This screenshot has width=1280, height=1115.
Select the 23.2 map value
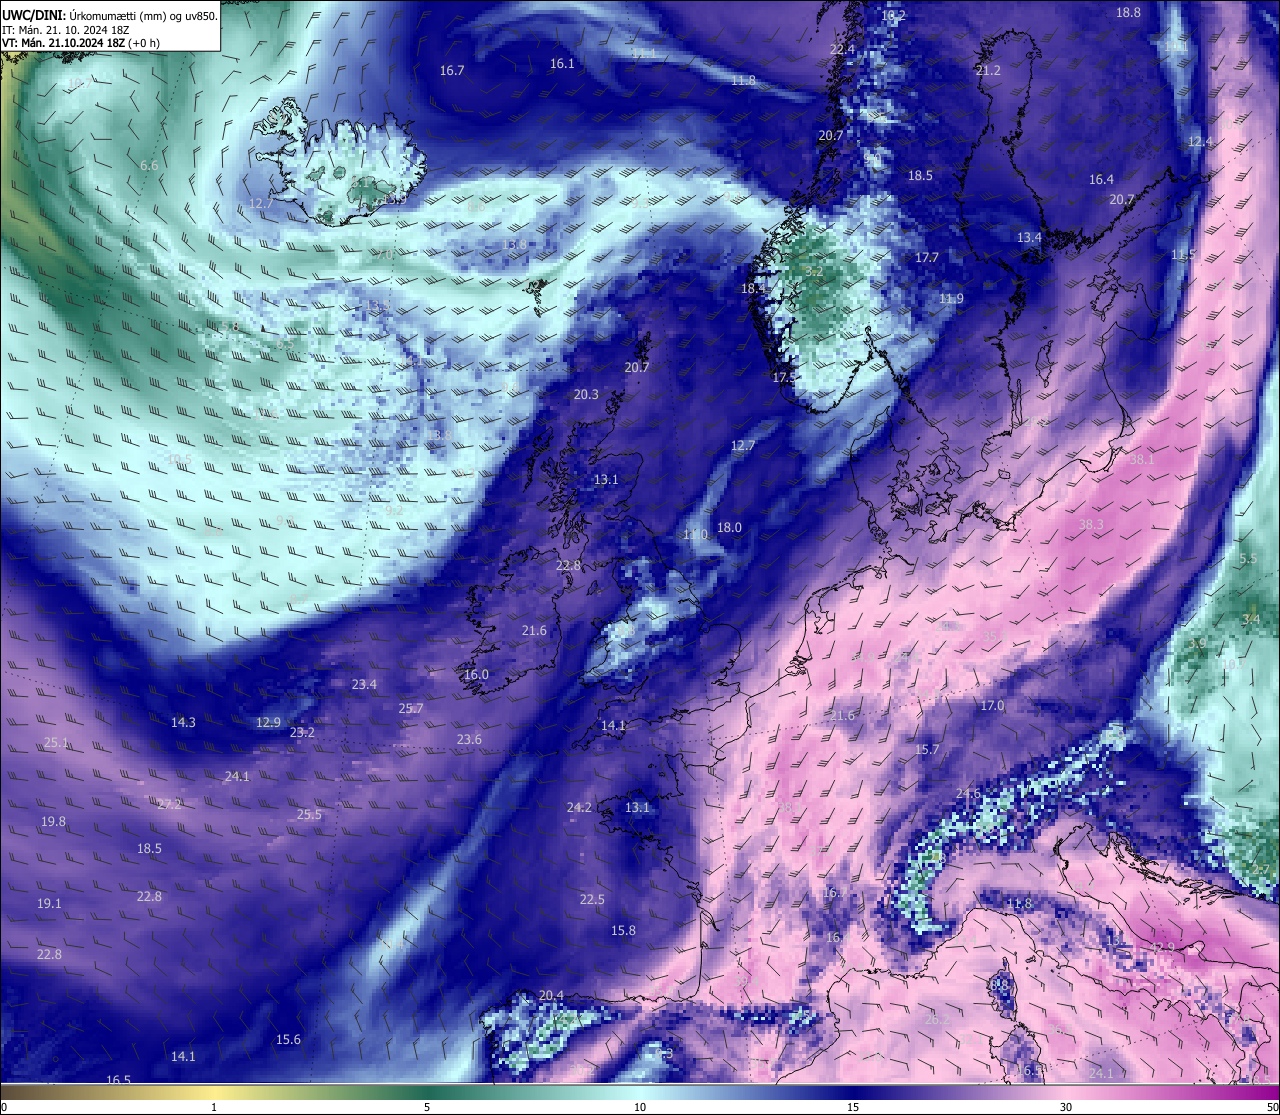tap(302, 732)
